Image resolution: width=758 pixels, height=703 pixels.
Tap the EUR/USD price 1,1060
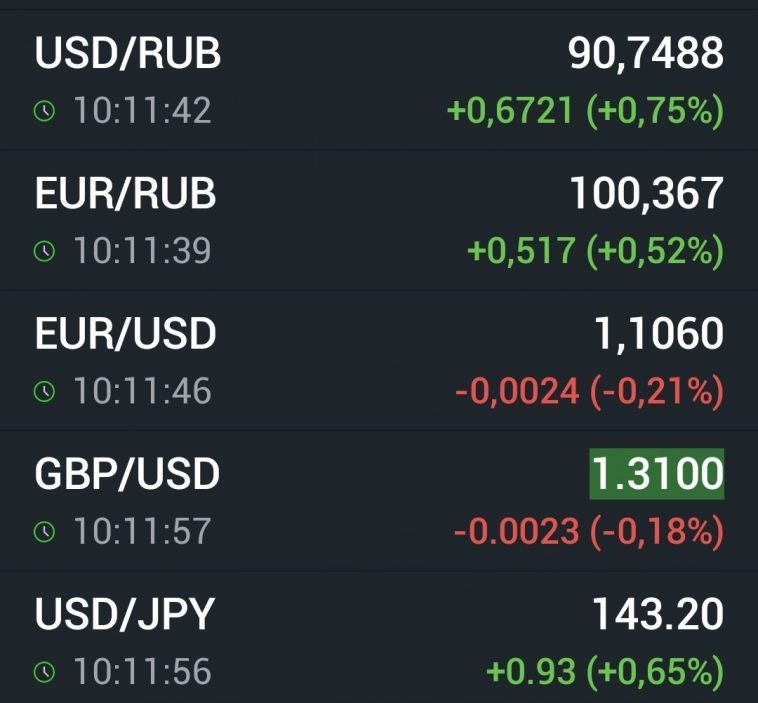click(x=658, y=334)
